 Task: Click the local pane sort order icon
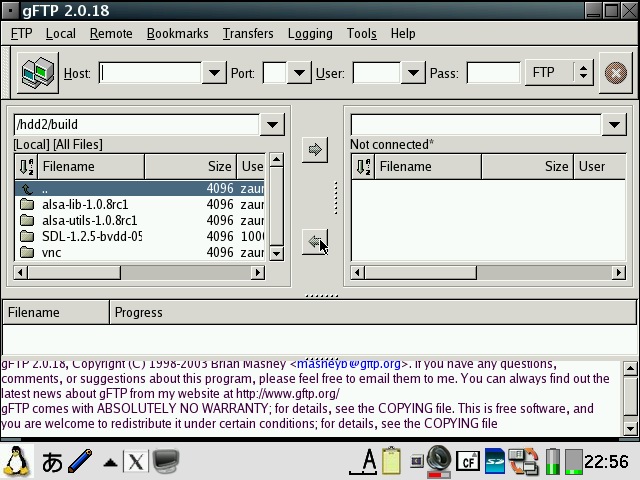tap(26, 167)
